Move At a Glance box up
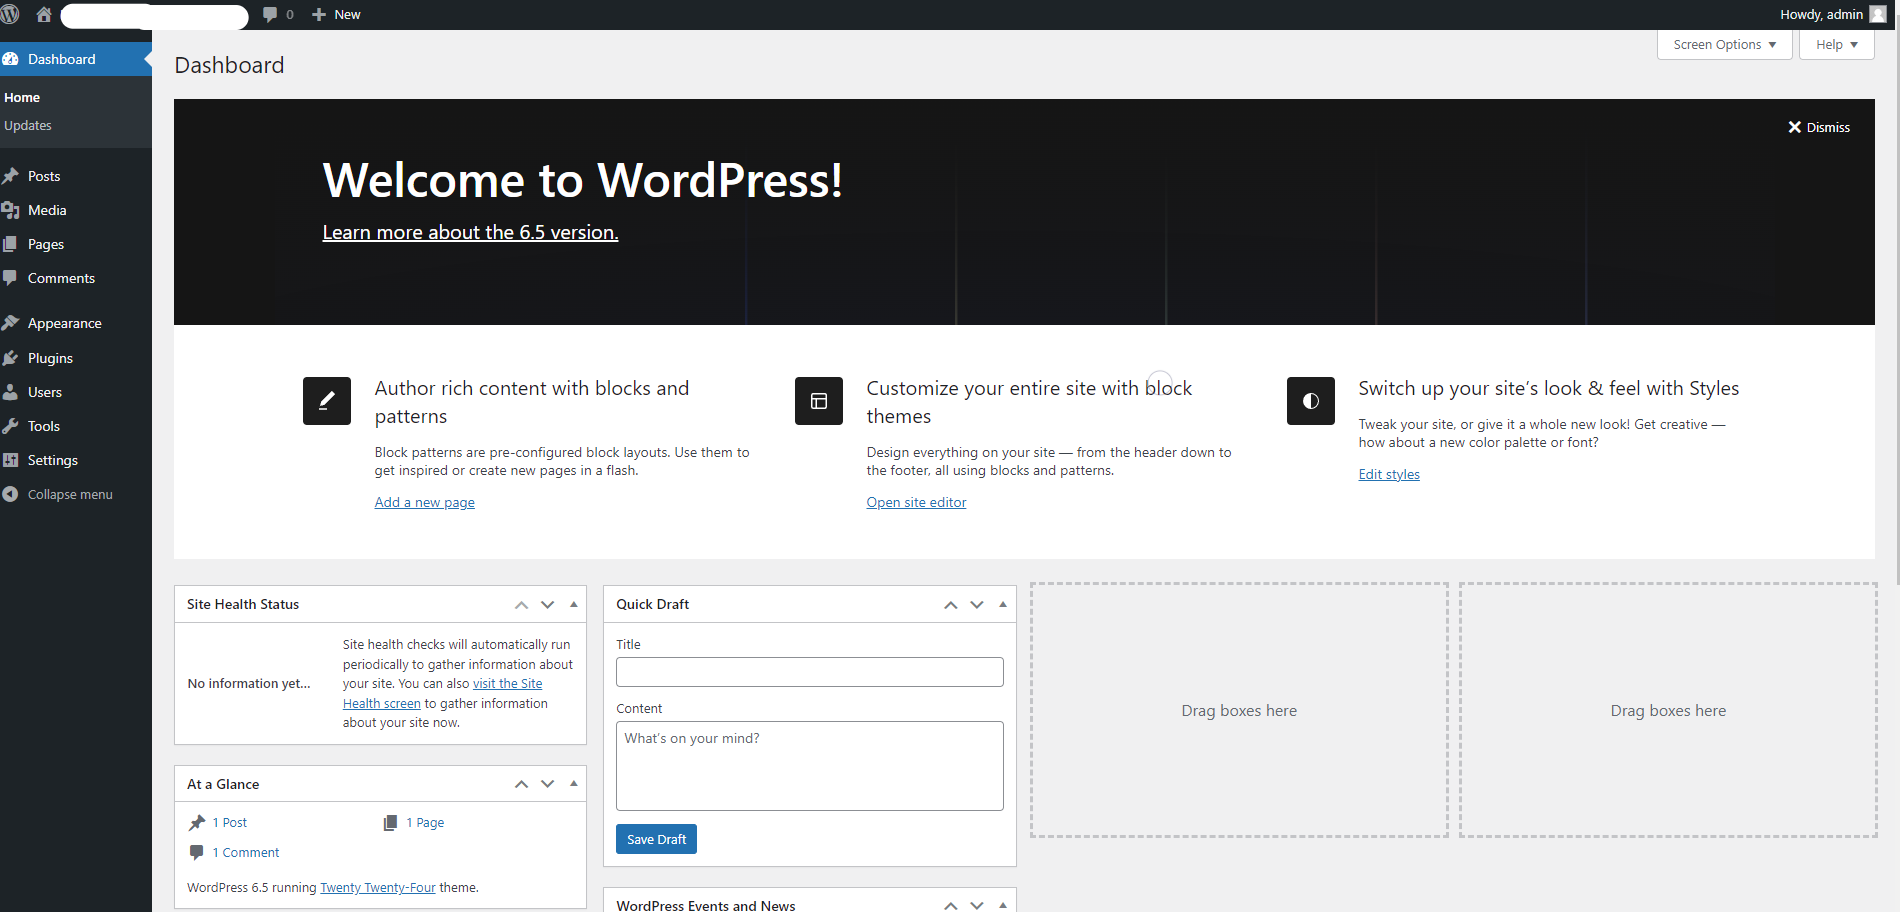 tap(521, 784)
